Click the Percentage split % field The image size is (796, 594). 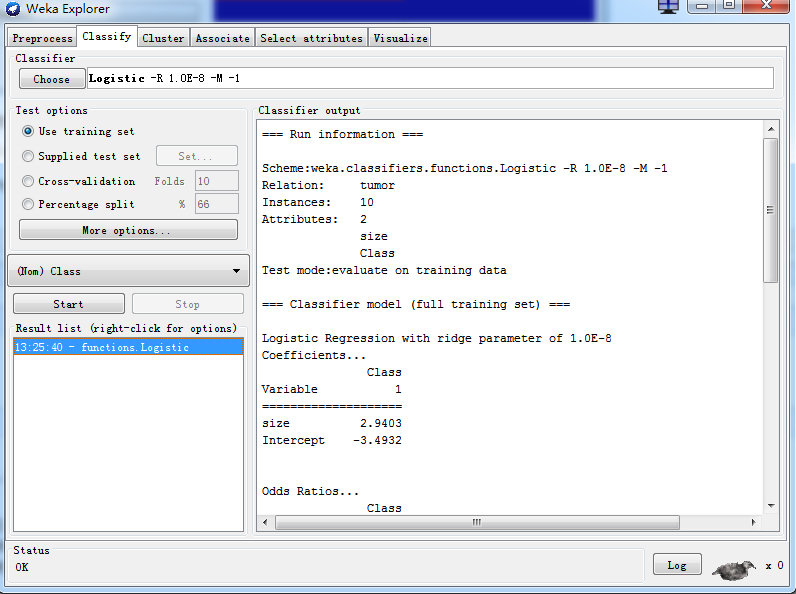217,204
